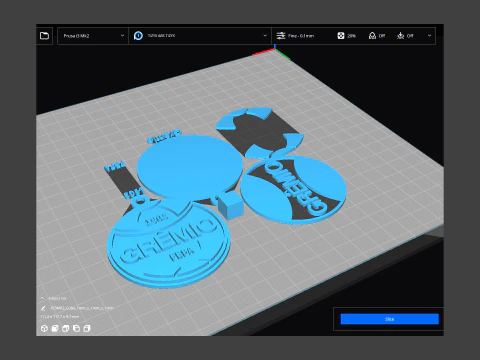Select the front view cube icon
The height and width of the screenshot is (360, 480).
tap(55, 329)
